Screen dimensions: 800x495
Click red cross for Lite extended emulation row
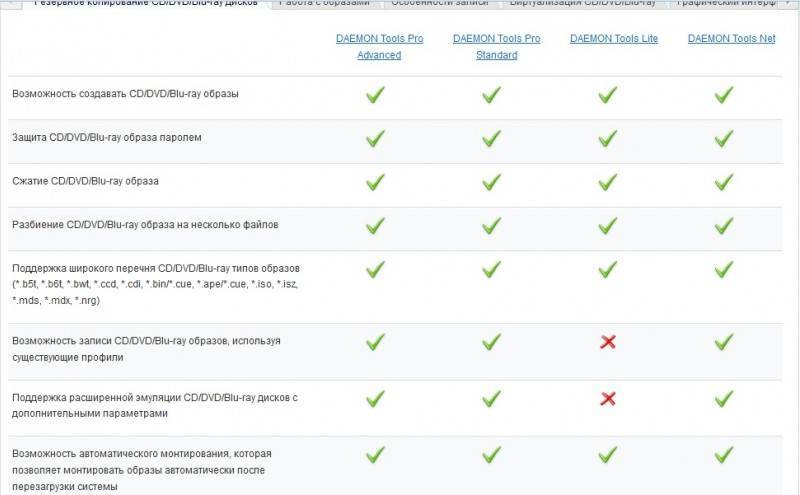coord(608,399)
